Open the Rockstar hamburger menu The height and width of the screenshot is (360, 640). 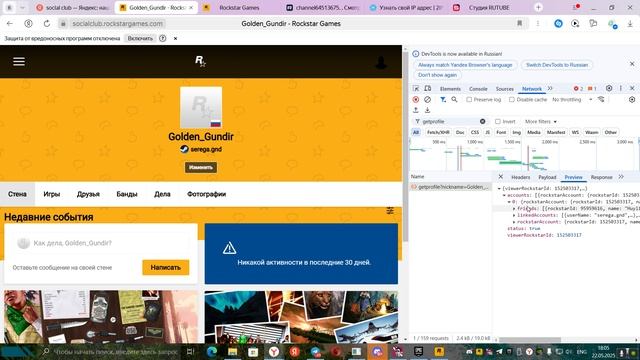[x=19, y=62]
